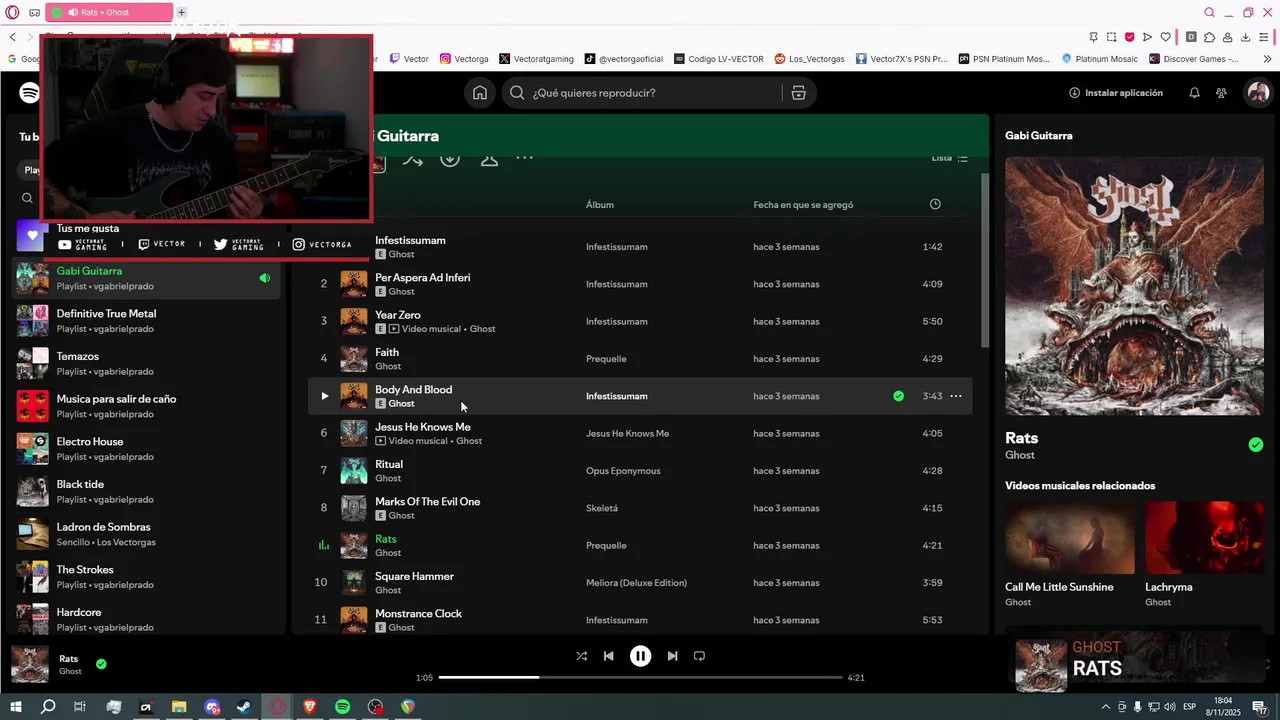Open the Jesus He Knows Me track

(x=422, y=427)
